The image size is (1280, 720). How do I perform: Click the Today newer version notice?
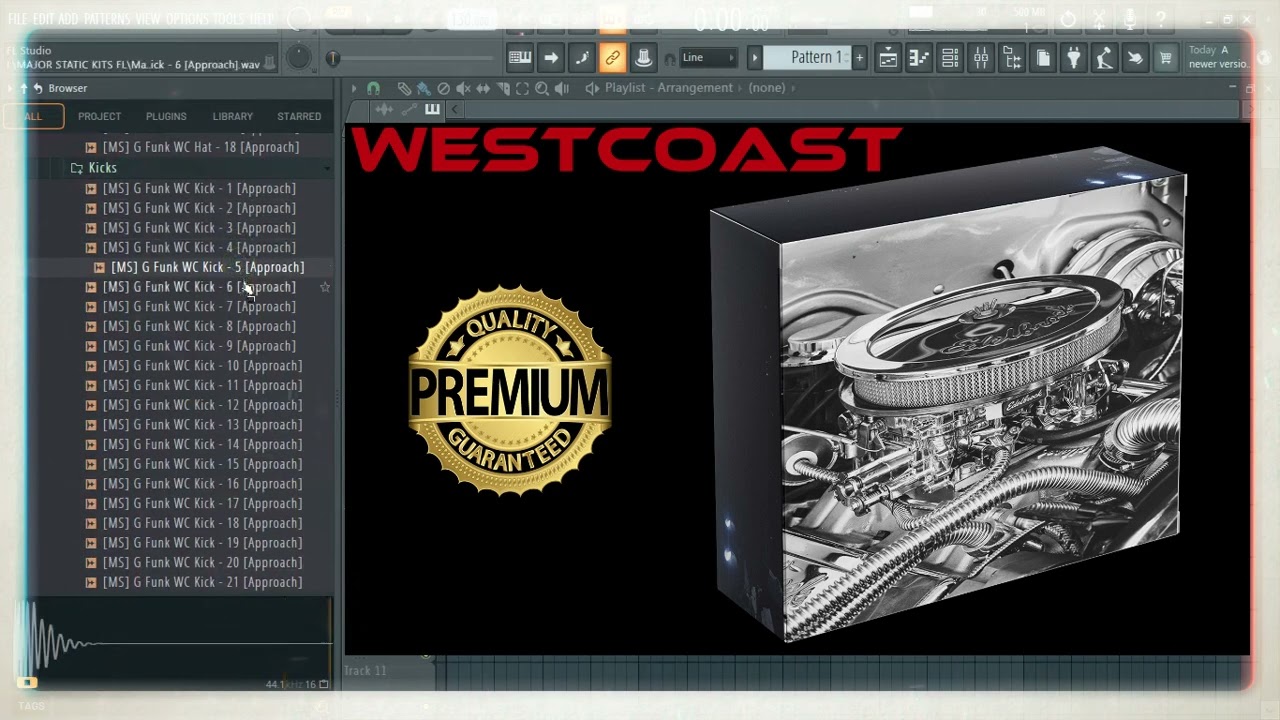pyautogui.click(x=1217, y=57)
